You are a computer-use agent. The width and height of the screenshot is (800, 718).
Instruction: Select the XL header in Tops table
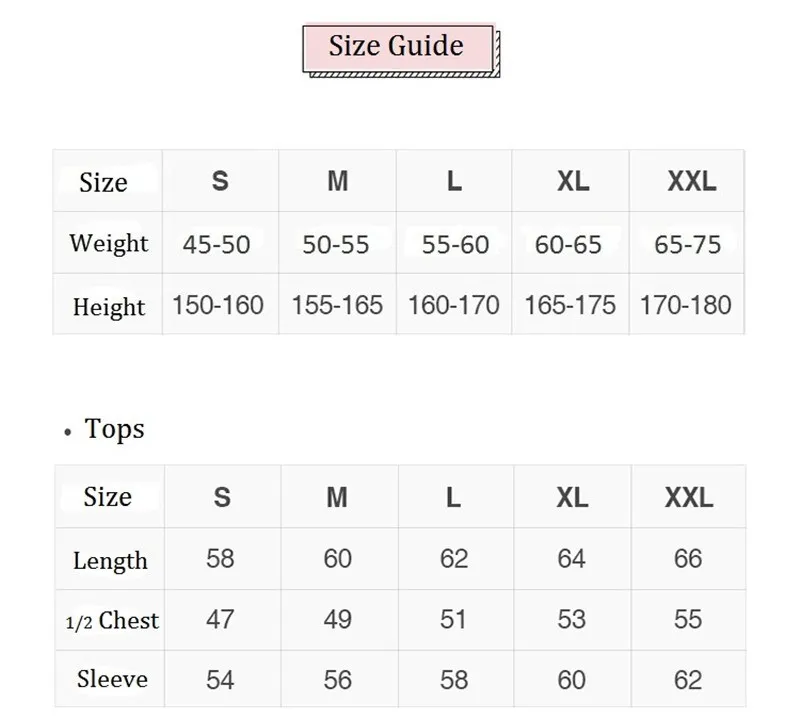pyautogui.click(x=572, y=497)
